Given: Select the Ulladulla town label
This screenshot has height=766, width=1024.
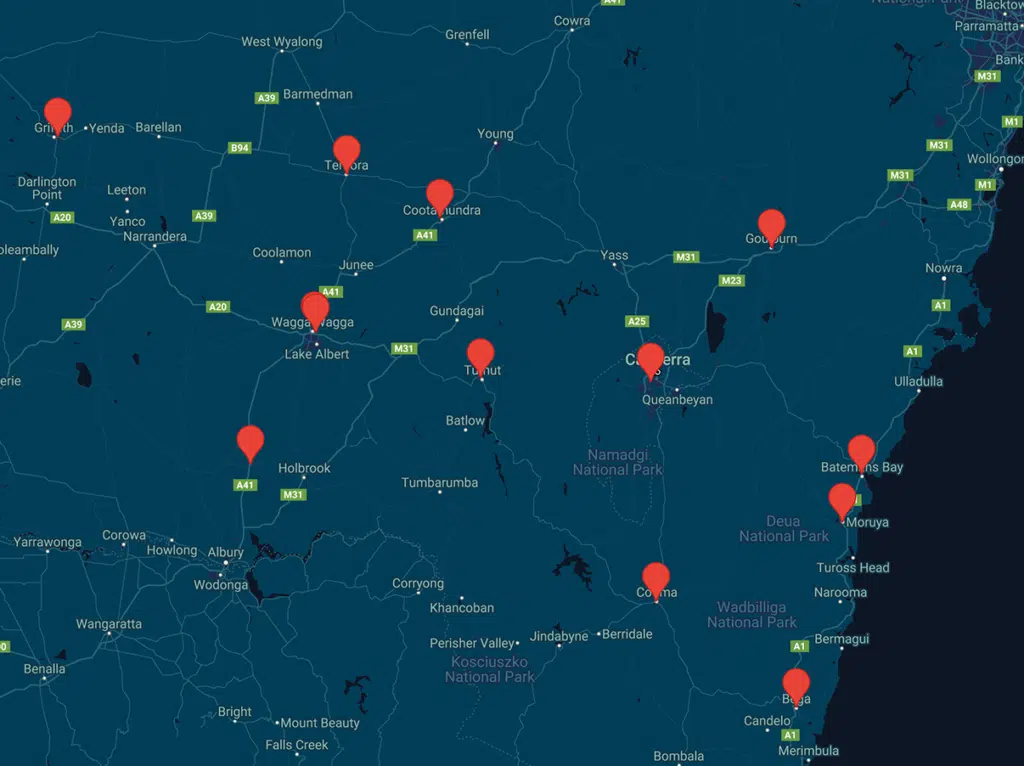Looking at the screenshot, I should tap(918, 381).
